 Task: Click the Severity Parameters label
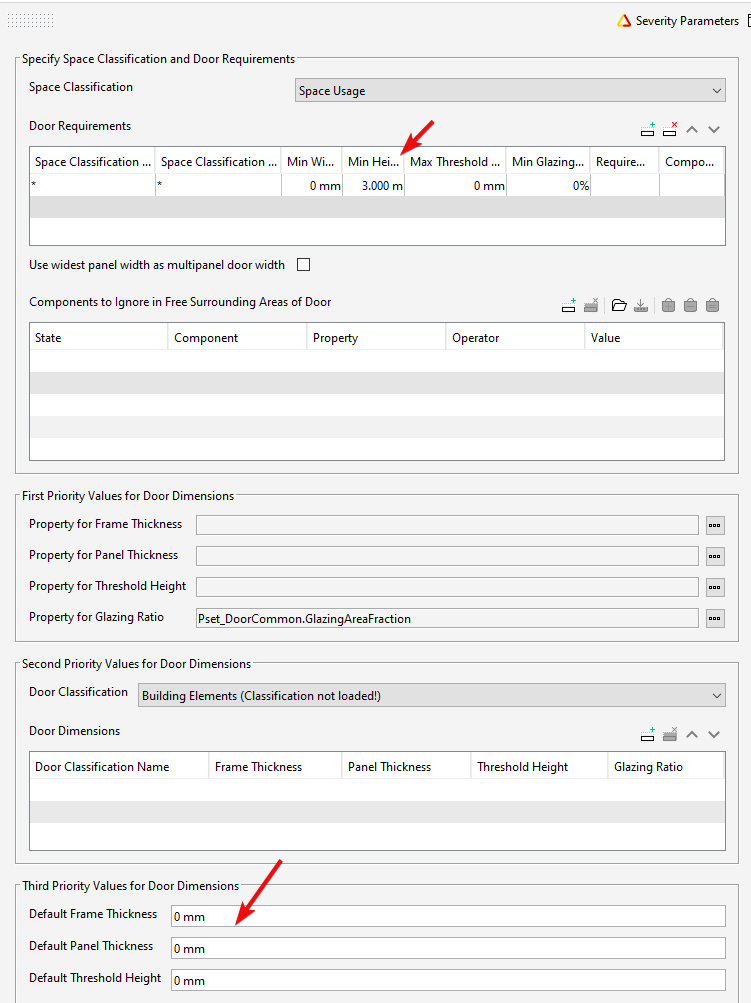(x=687, y=21)
